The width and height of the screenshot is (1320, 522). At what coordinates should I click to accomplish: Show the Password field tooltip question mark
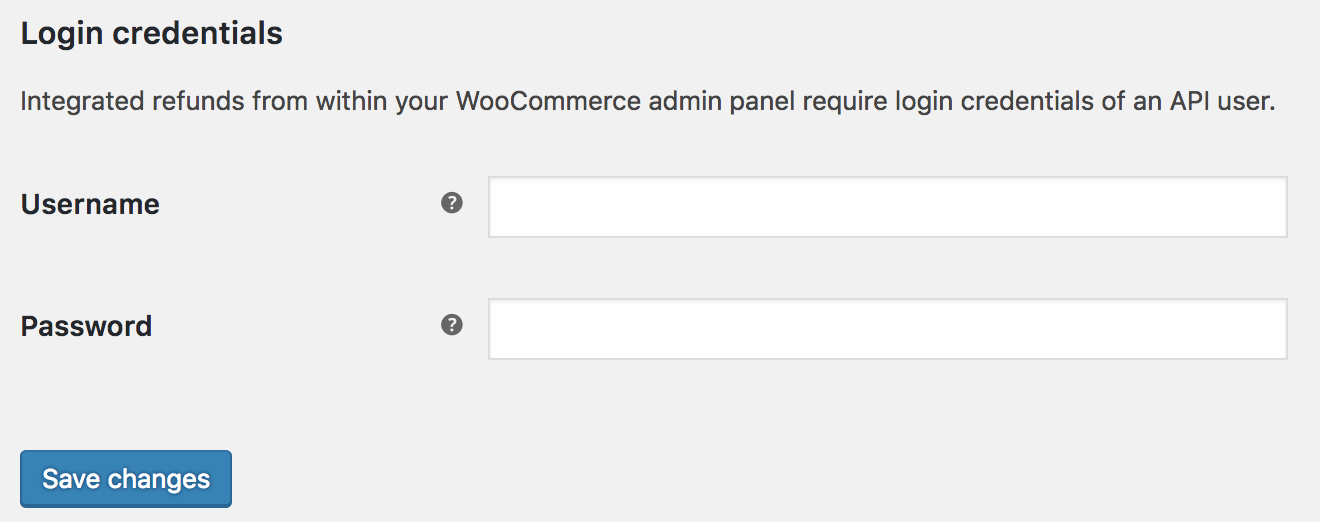[x=452, y=325]
